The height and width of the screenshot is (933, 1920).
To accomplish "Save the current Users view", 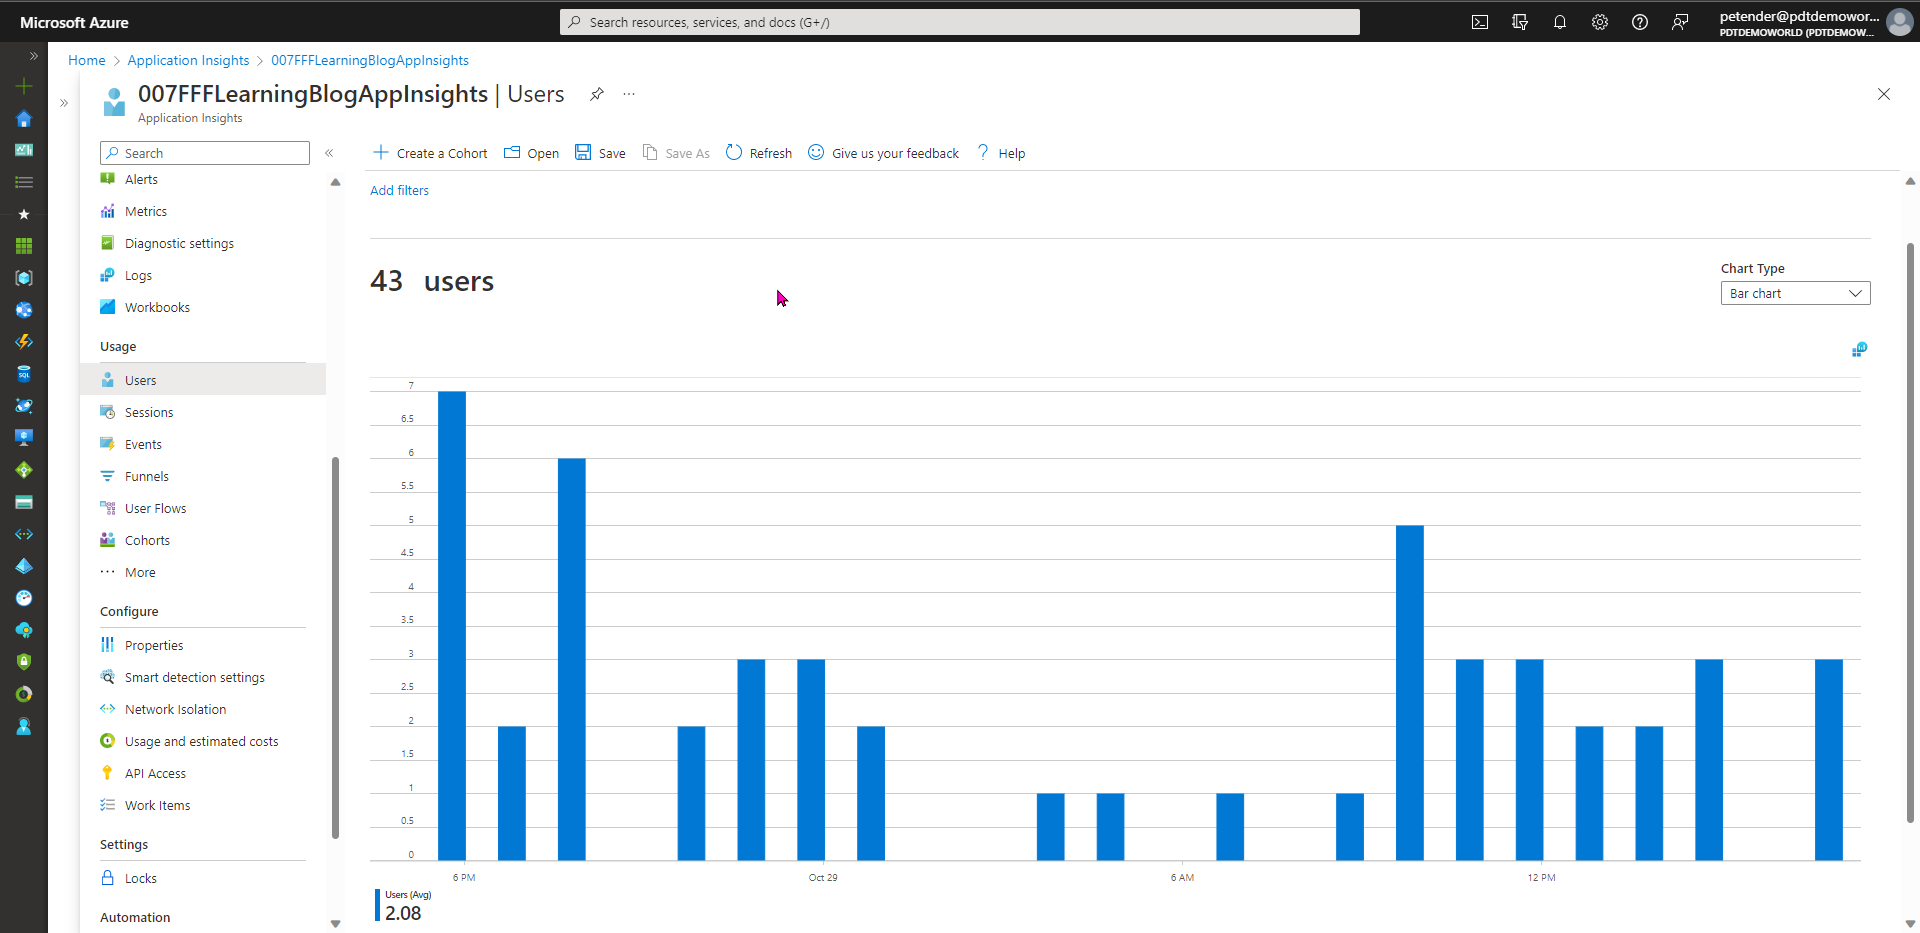I will tap(600, 152).
